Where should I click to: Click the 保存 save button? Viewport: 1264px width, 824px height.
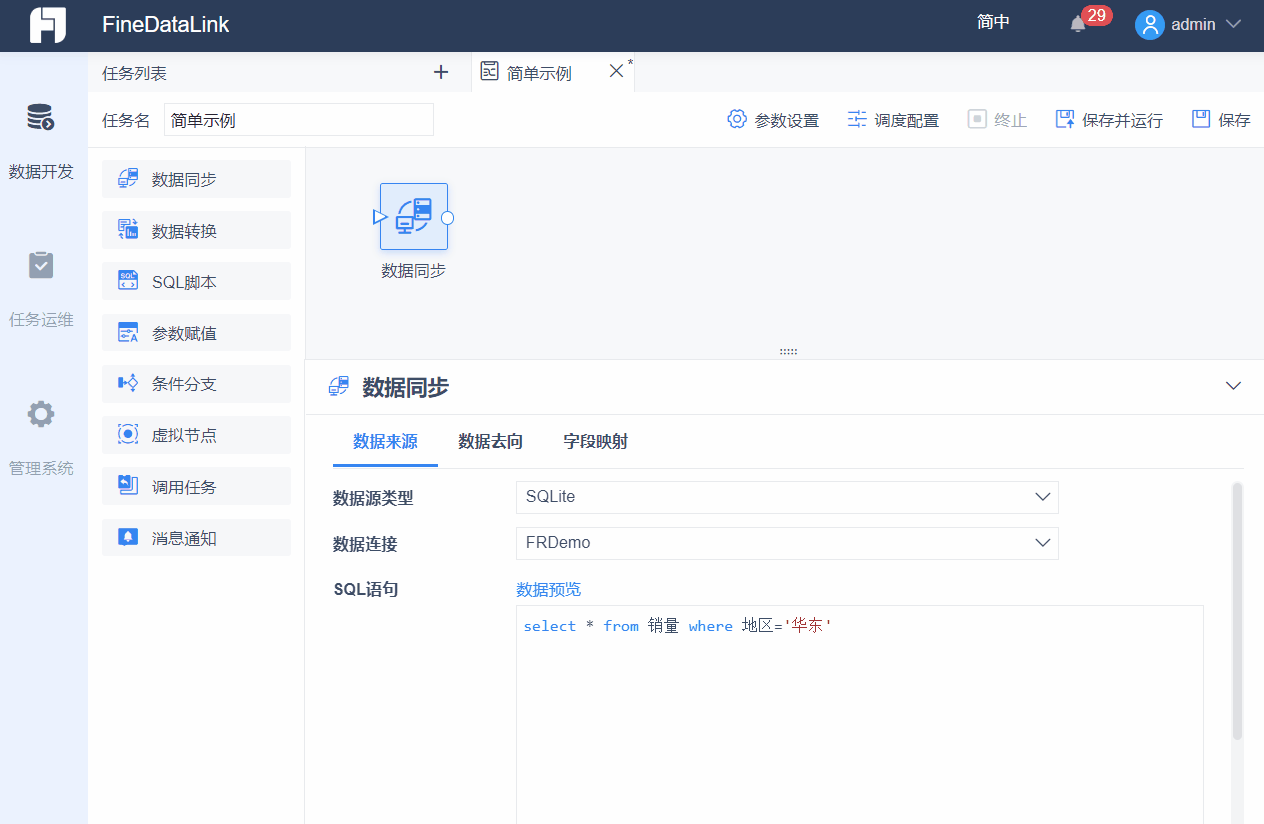click(x=1221, y=120)
